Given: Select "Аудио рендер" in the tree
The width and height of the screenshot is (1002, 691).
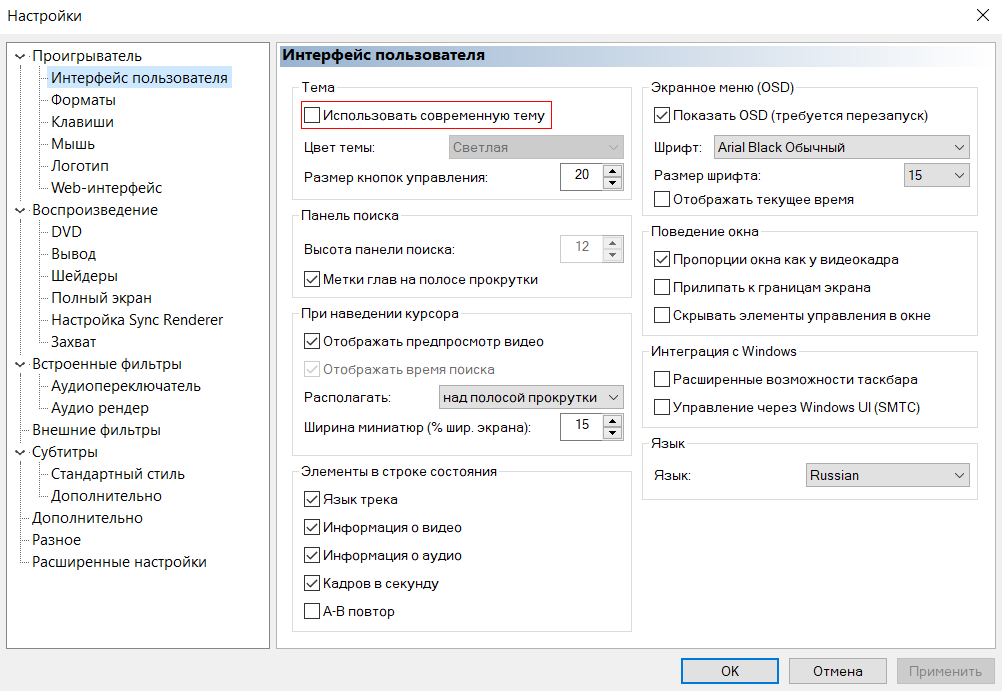Looking at the screenshot, I should click(100, 408).
